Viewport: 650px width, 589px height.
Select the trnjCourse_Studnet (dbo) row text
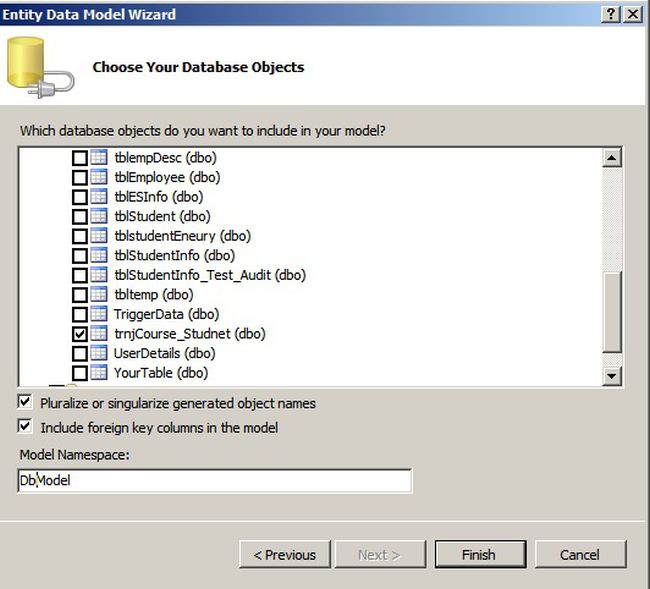tap(190, 334)
